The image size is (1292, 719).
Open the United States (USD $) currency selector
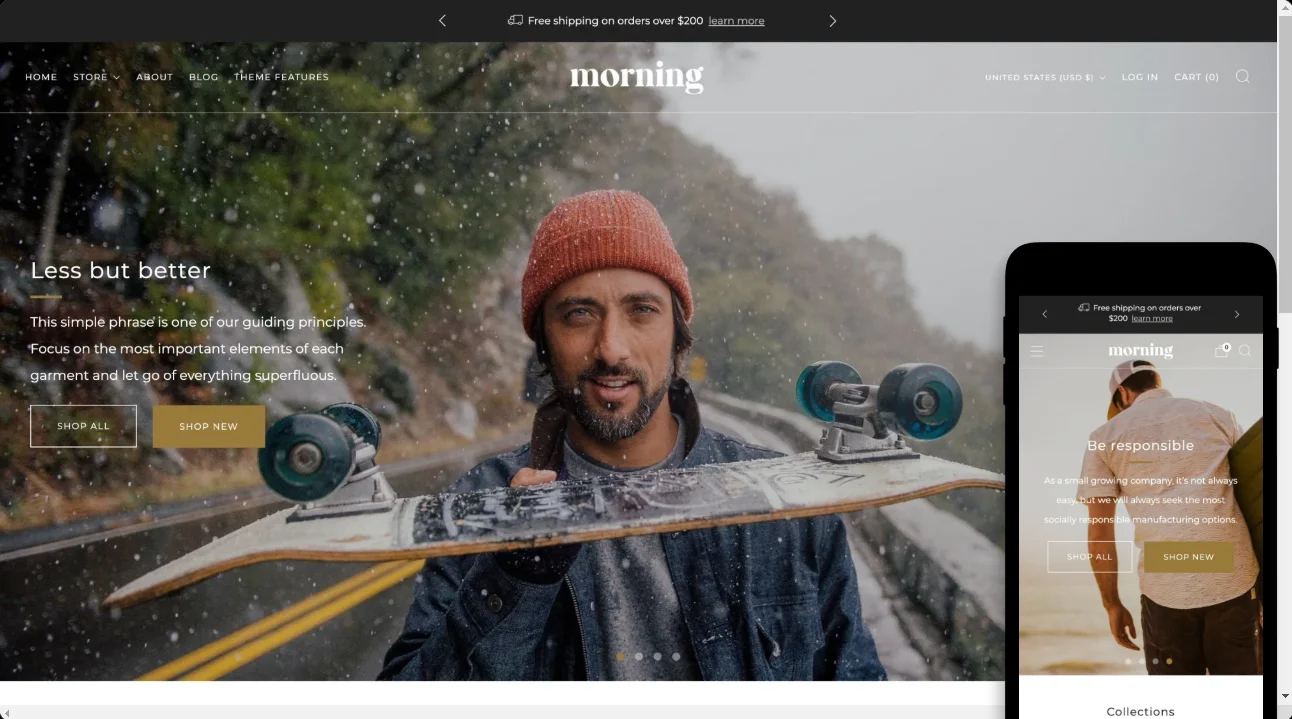pos(1044,77)
